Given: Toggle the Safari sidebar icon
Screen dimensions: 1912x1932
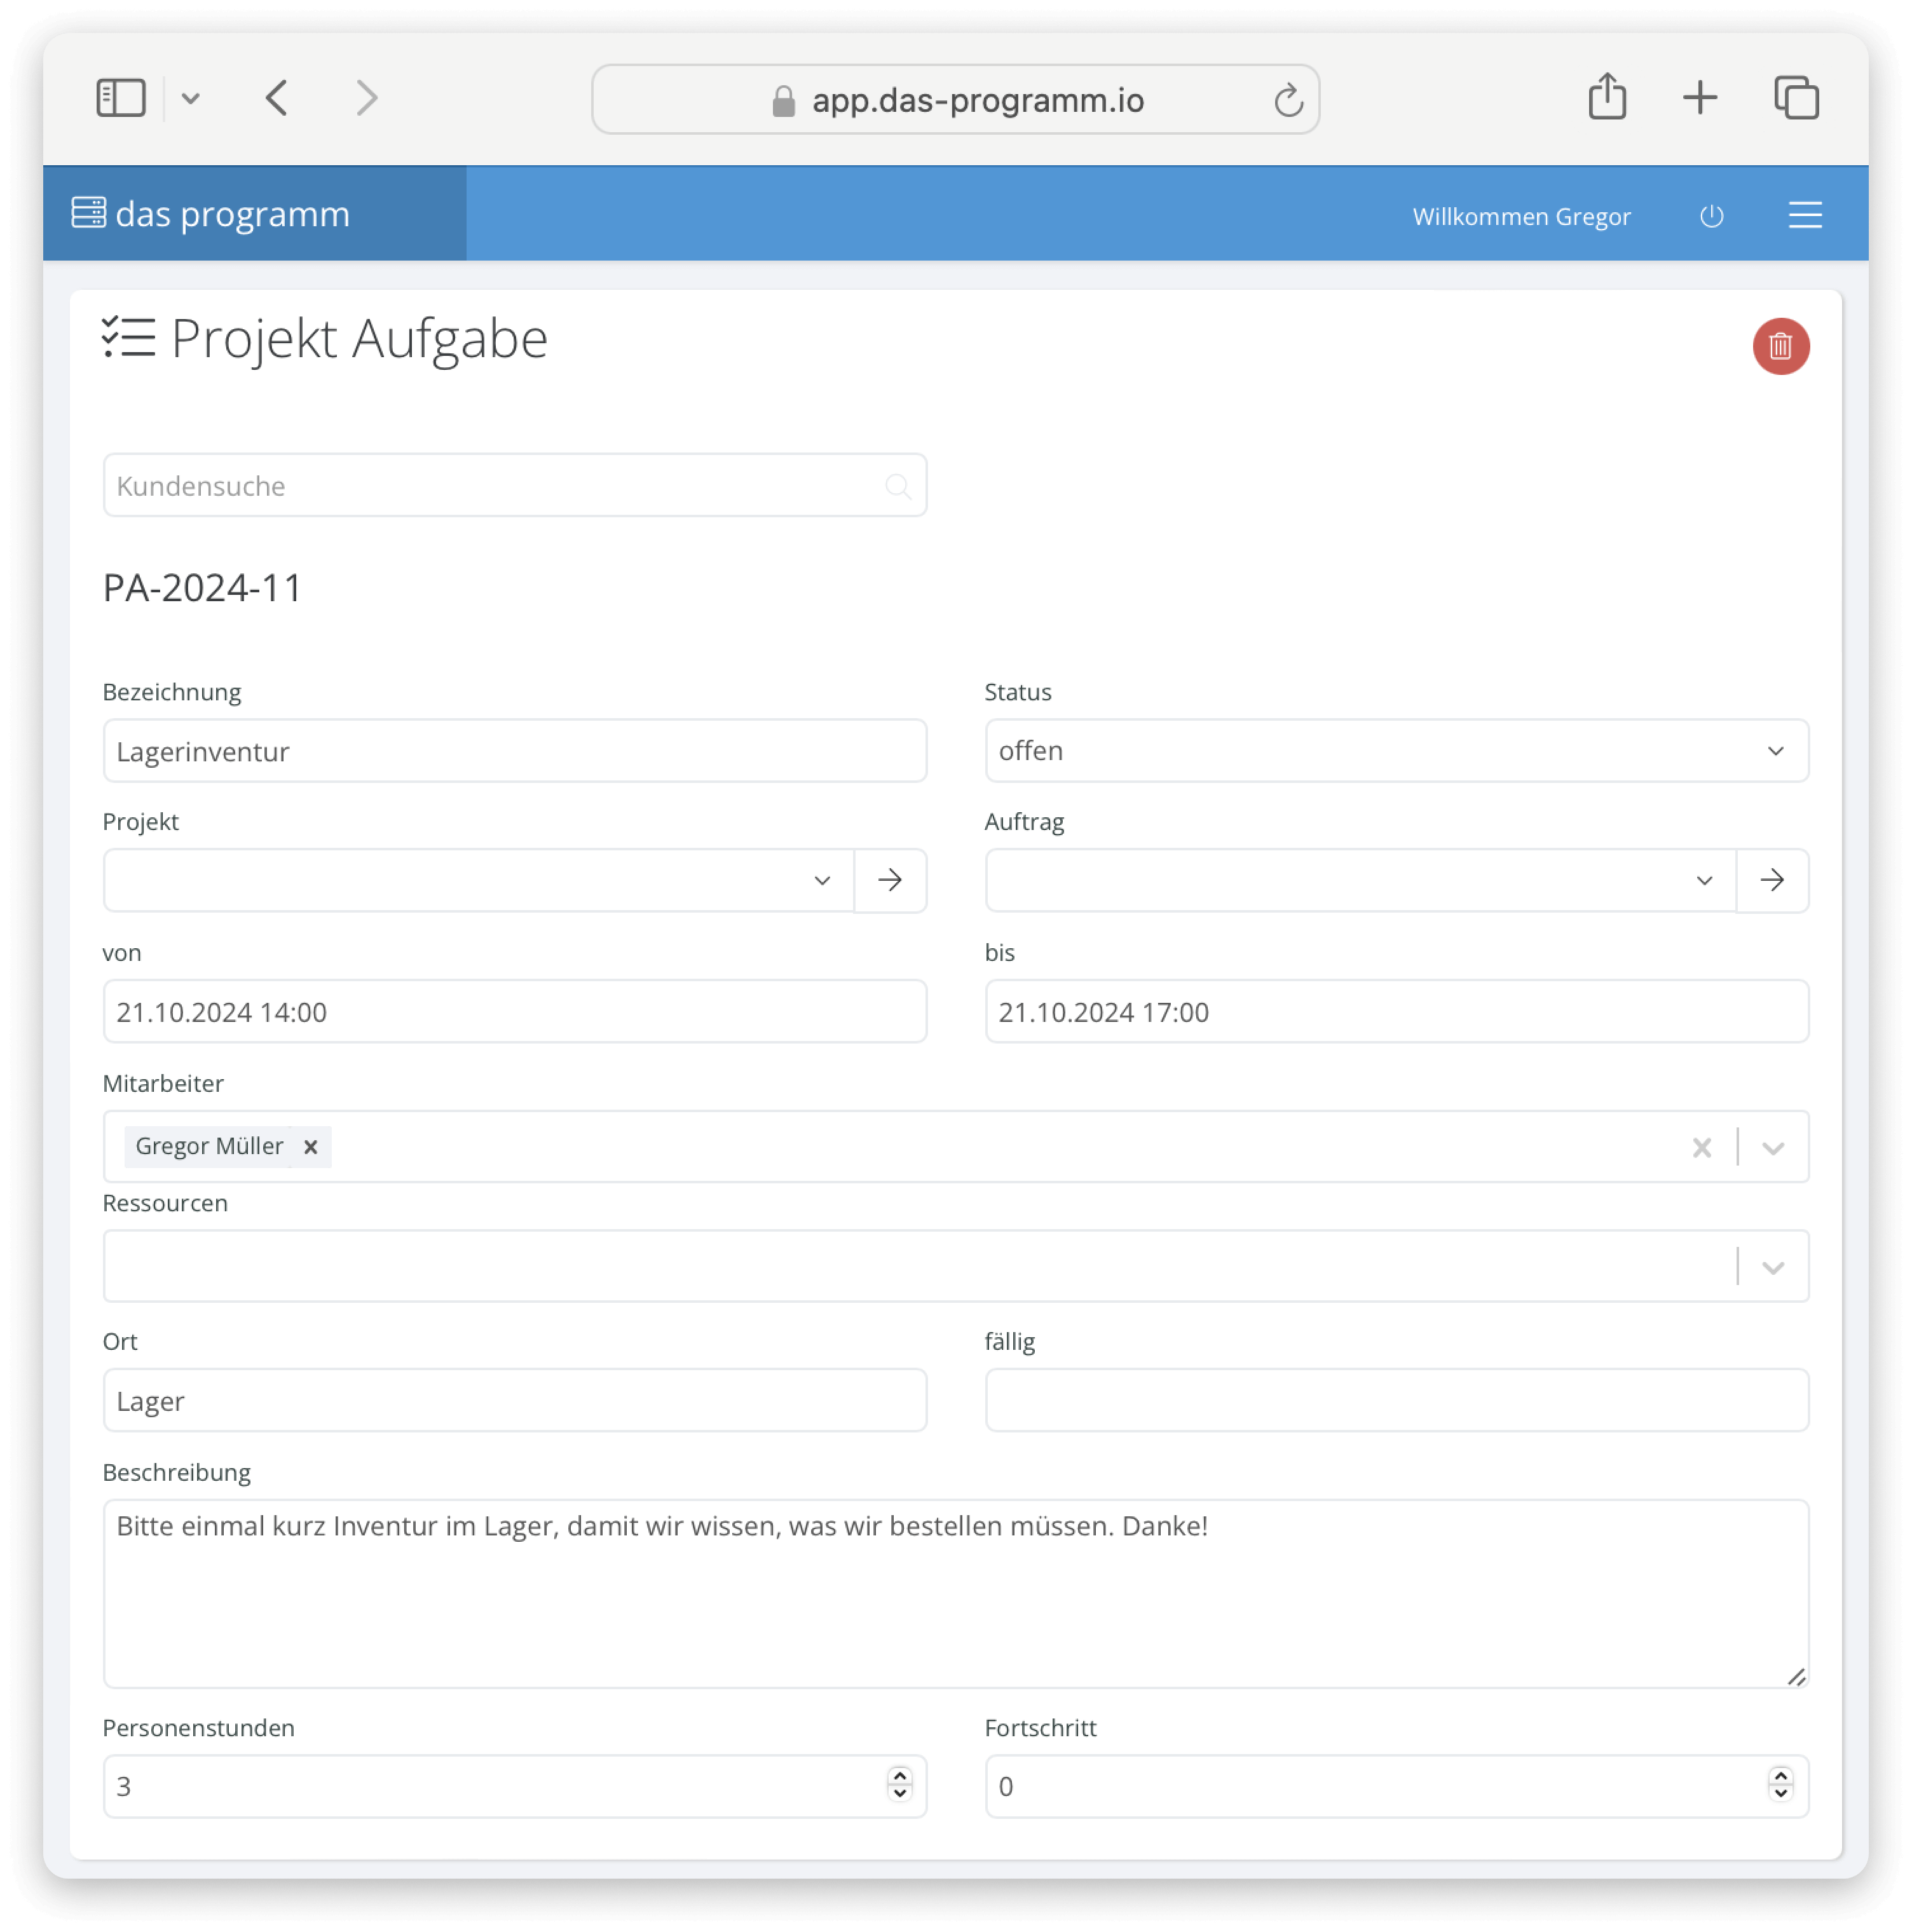Looking at the screenshot, I should (x=121, y=98).
